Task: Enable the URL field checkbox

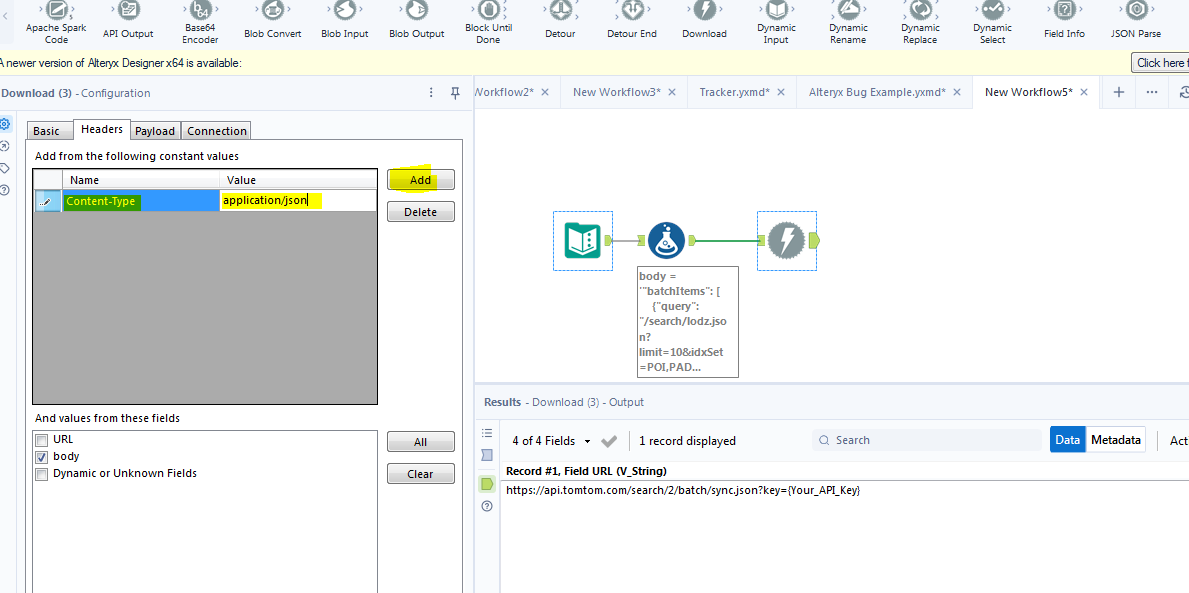Action: pyautogui.click(x=42, y=439)
